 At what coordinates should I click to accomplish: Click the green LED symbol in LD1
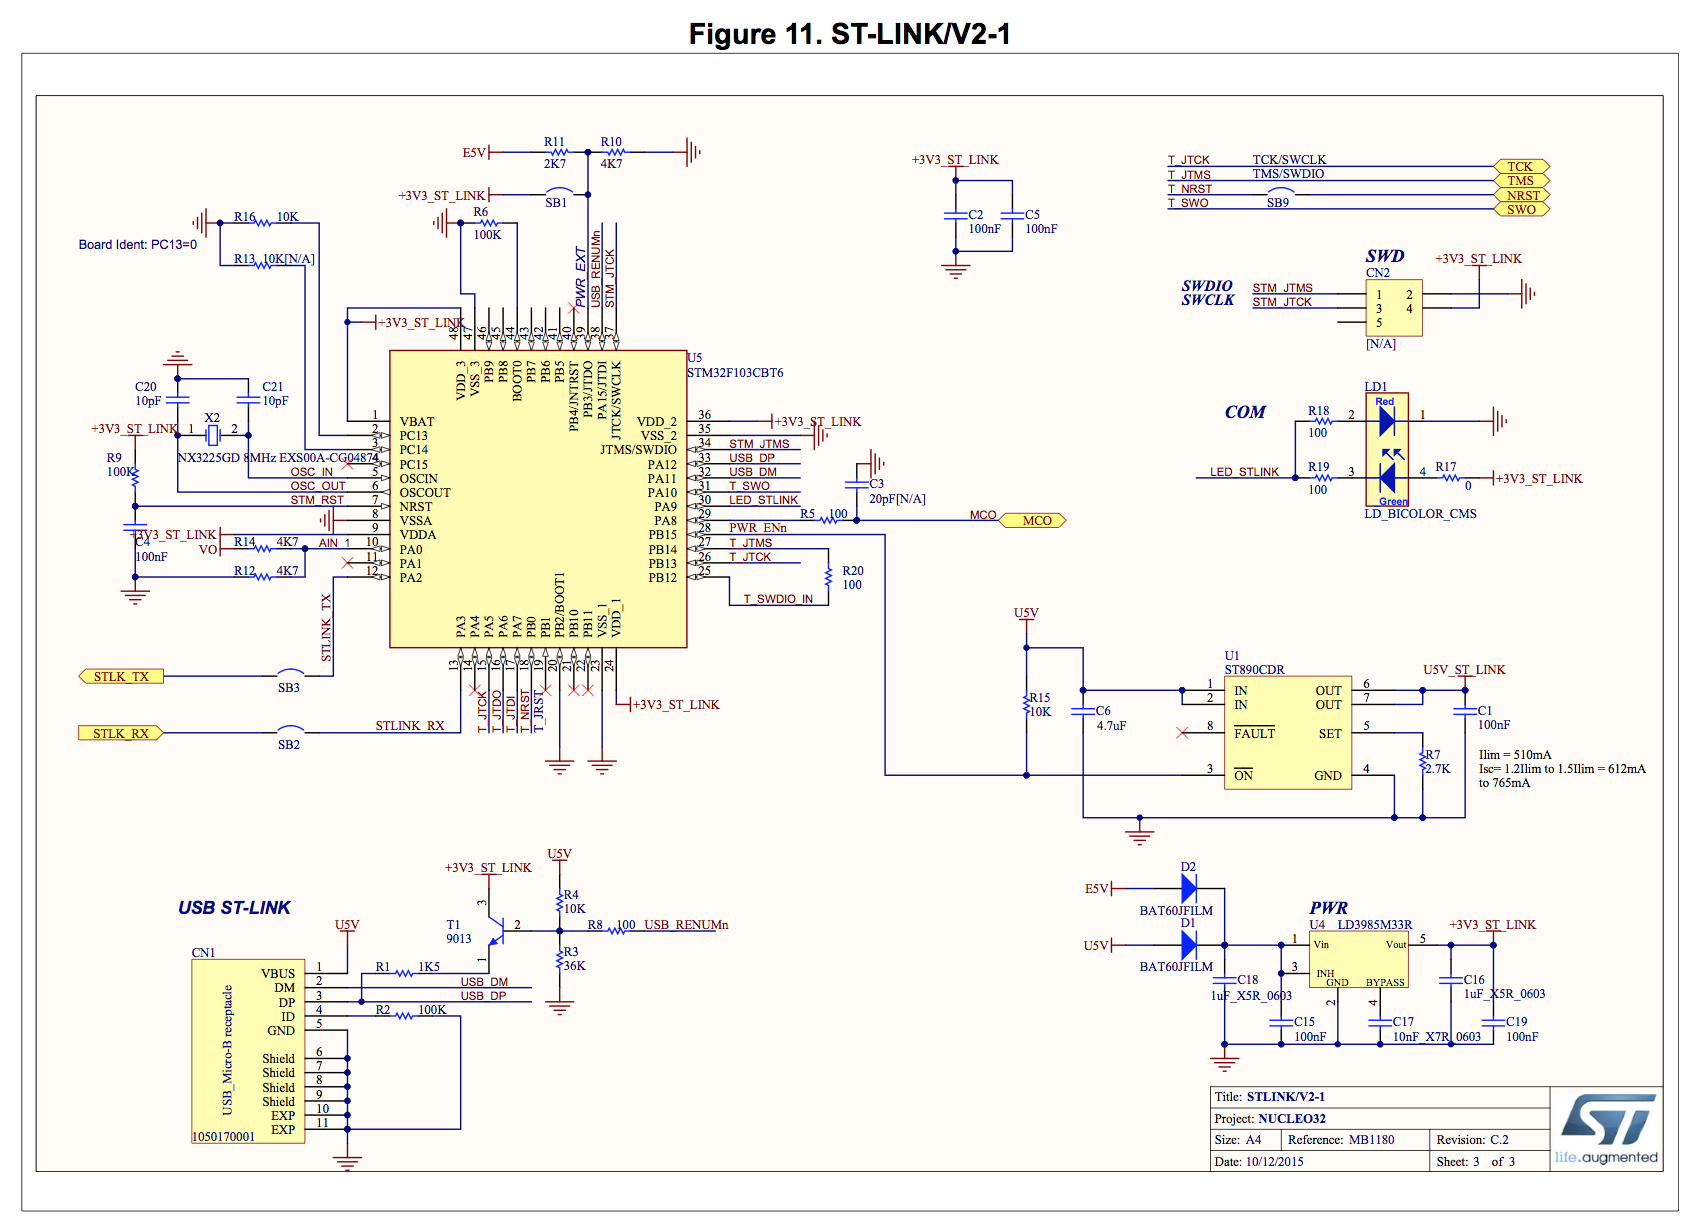pyautogui.click(x=1386, y=477)
